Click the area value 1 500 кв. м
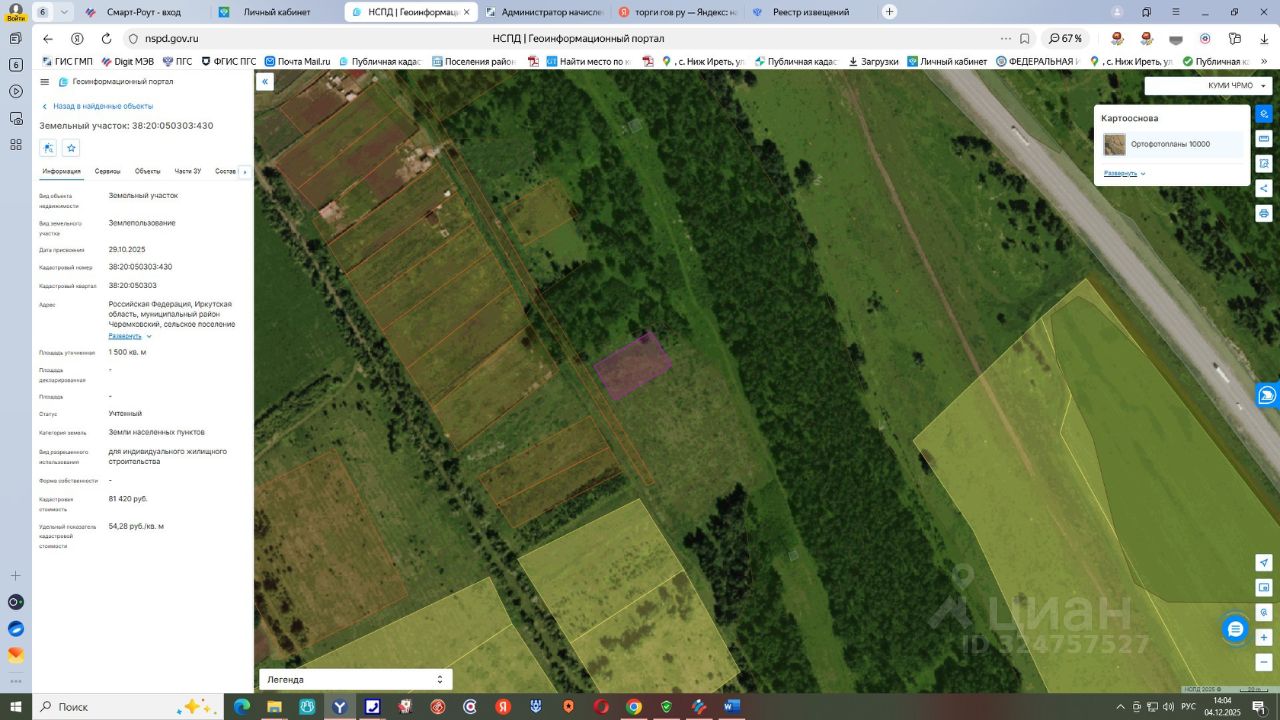Screen dimensions: 1280x720 pyautogui.click(x=127, y=352)
